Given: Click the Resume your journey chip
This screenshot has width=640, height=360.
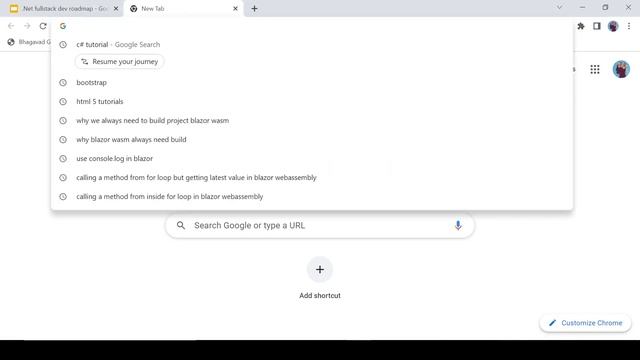Looking at the screenshot, I should pos(120,62).
